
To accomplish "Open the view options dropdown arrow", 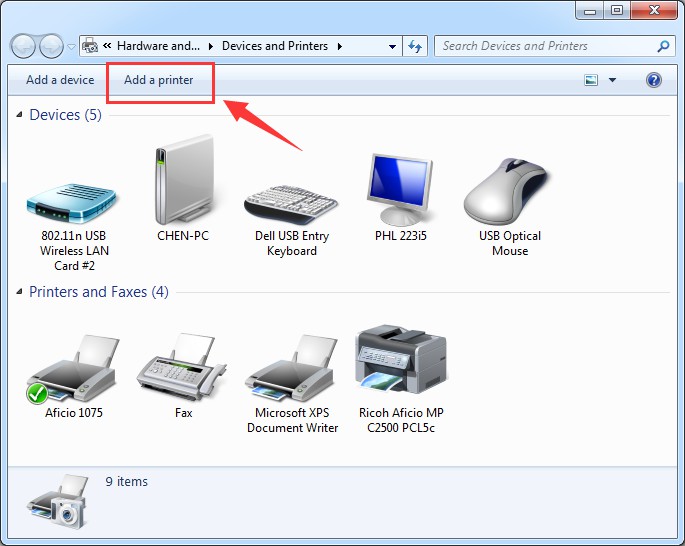I will click(612, 80).
